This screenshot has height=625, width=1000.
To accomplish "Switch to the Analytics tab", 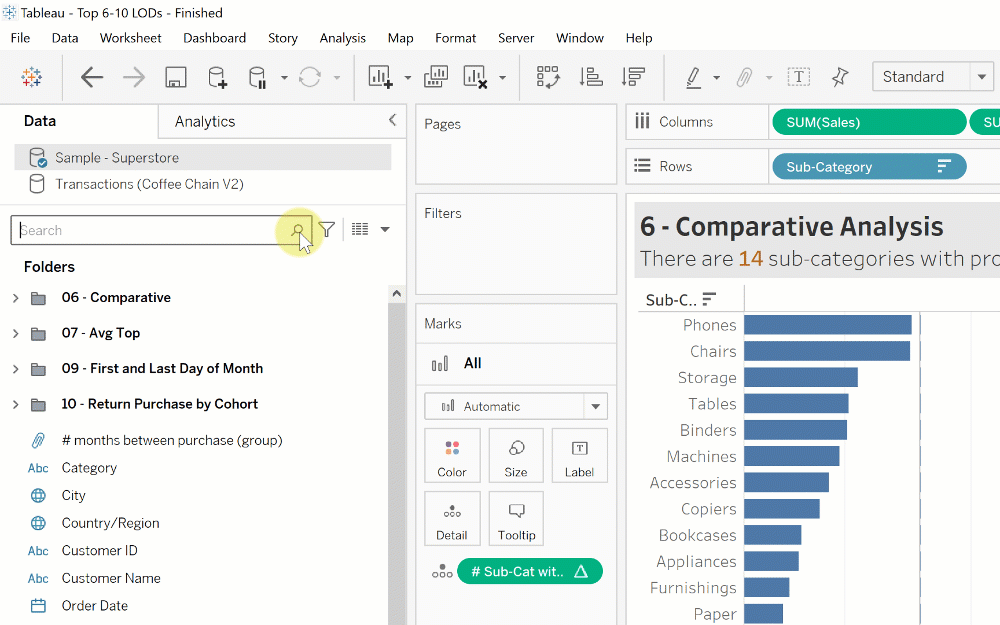I will [x=205, y=122].
